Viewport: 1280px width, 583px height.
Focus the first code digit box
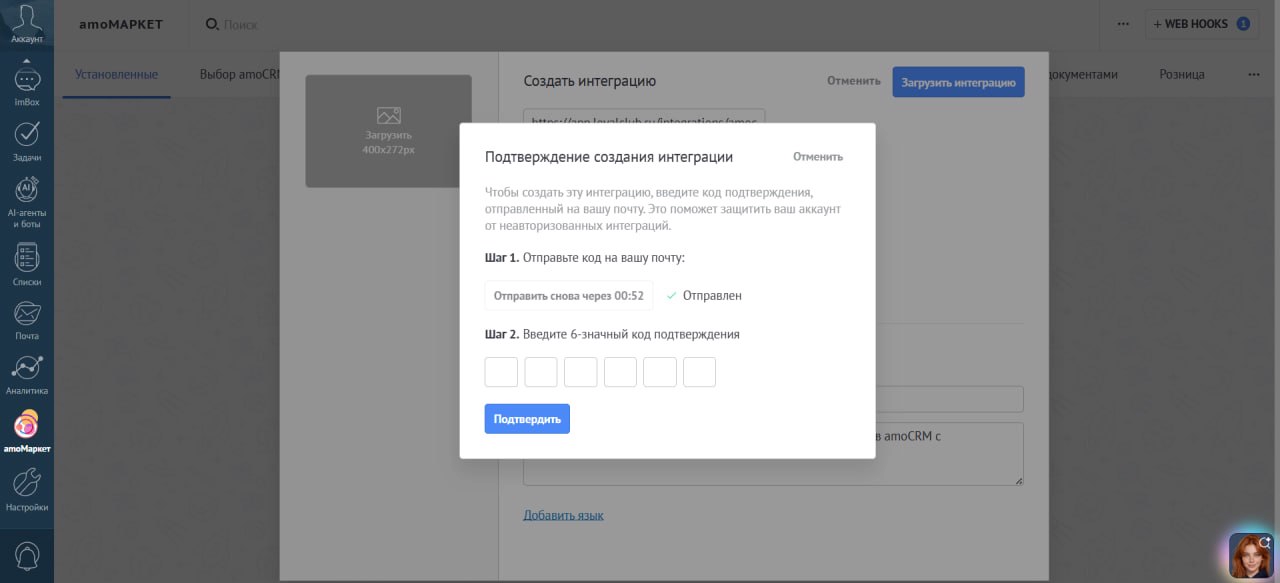coord(501,372)
